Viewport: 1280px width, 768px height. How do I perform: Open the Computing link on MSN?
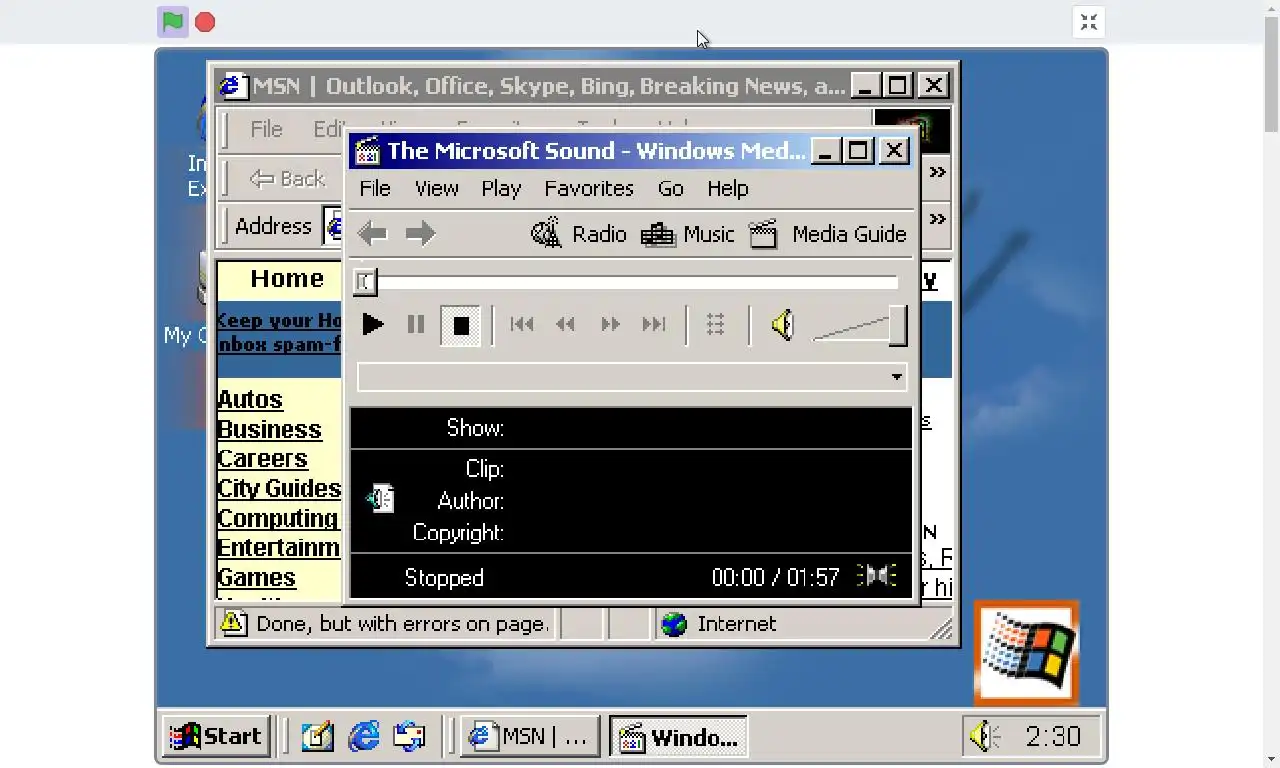pos(279,518)
